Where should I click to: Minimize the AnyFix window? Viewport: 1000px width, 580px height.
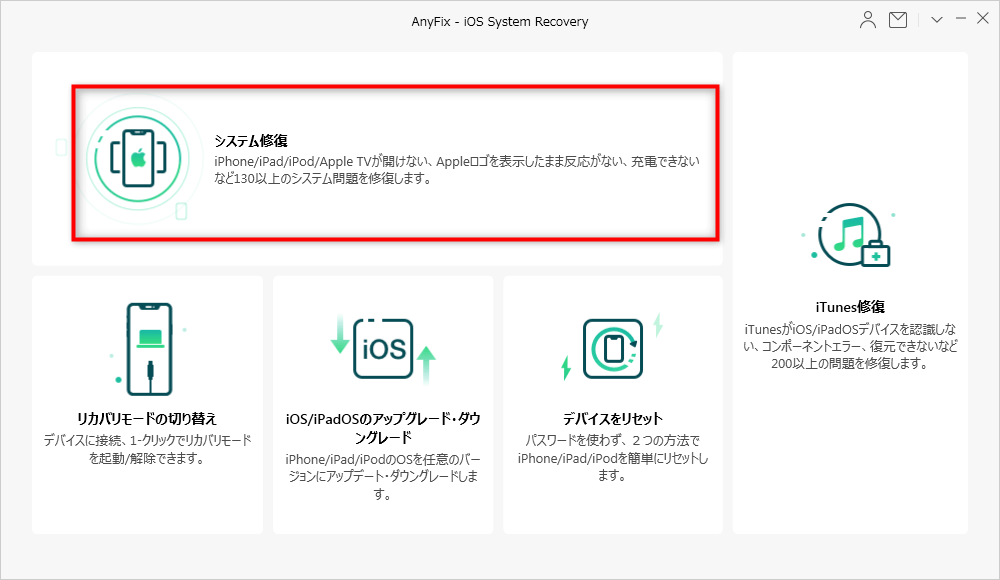click(x=960, y=19)
